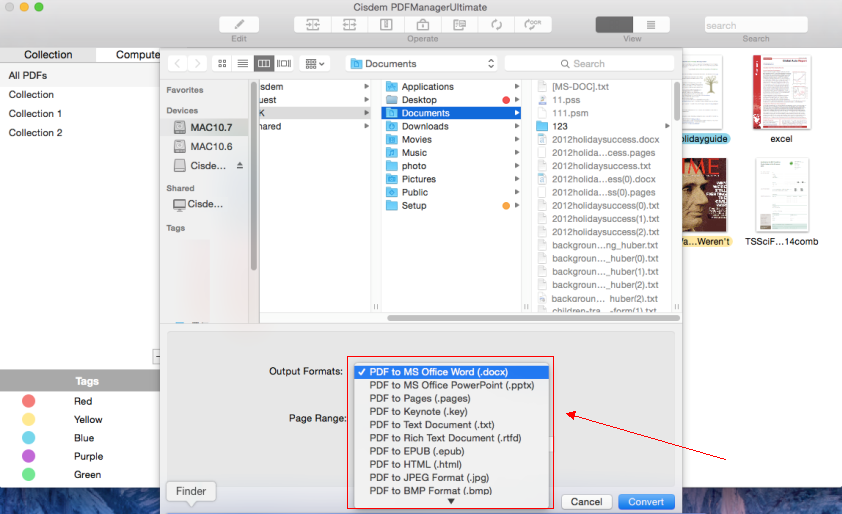
Task: Click the app toolbar search field
Action: click(756, 25)
